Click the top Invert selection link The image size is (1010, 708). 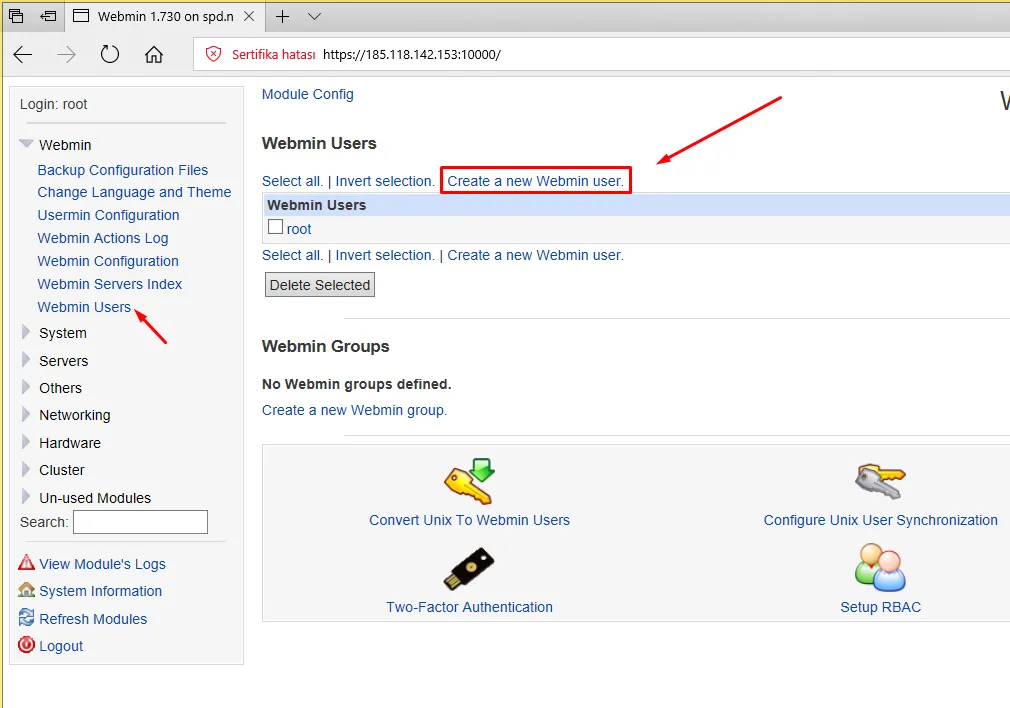click(385, 181)
